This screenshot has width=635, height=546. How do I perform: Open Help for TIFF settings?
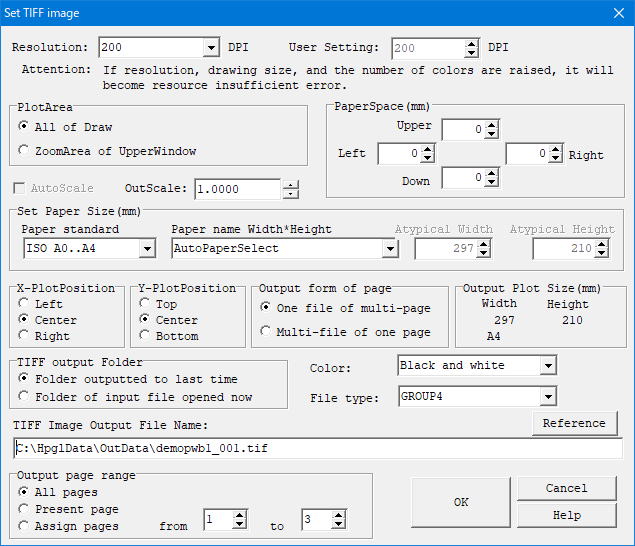coord(567,515)
